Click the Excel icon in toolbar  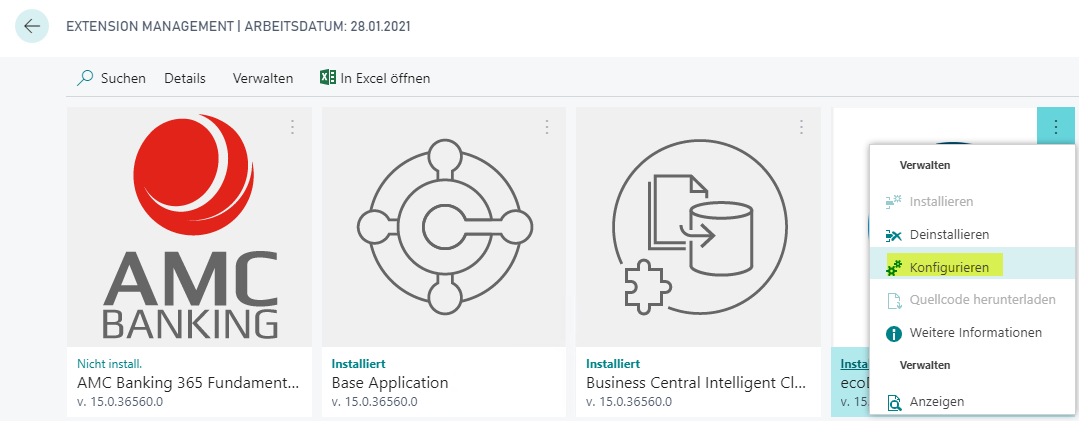click(328, 77)
